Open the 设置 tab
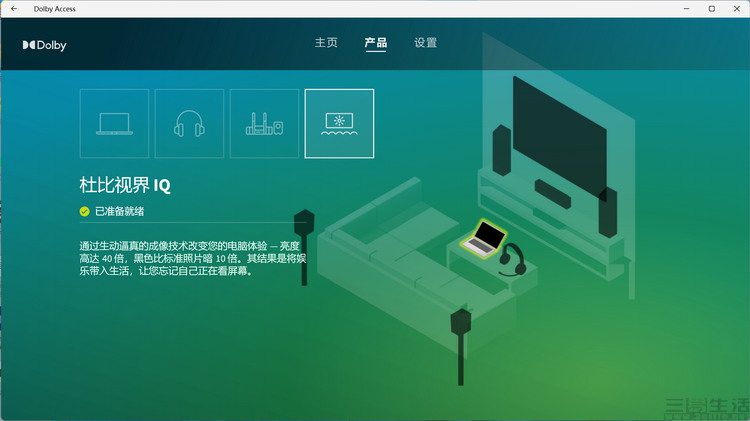This screenshot has width=750, height=421. coord(426,43)
